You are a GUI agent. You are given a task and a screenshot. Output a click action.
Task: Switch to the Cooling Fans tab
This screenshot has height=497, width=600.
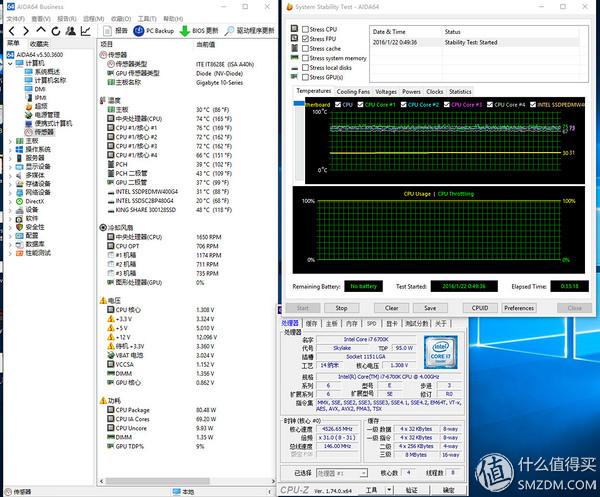(x=353, y=91)
